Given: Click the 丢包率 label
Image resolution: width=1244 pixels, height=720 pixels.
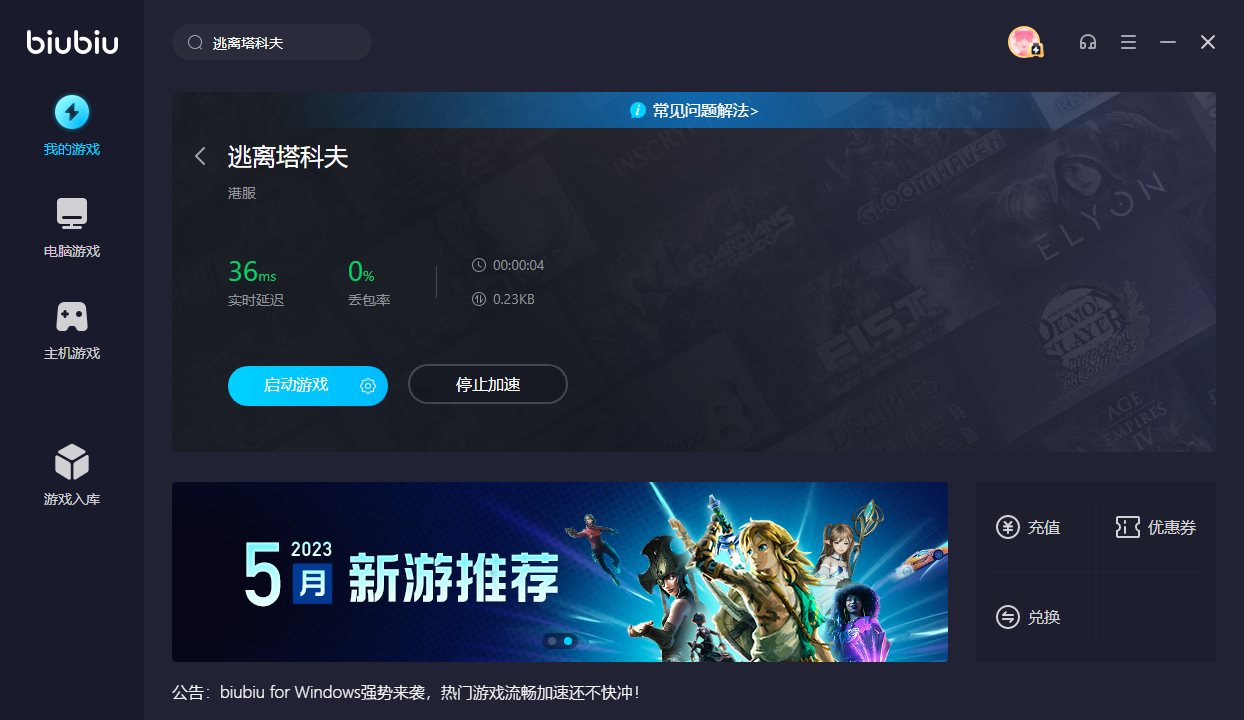Looking at the screenshot, I should click(x=369, y=300).
